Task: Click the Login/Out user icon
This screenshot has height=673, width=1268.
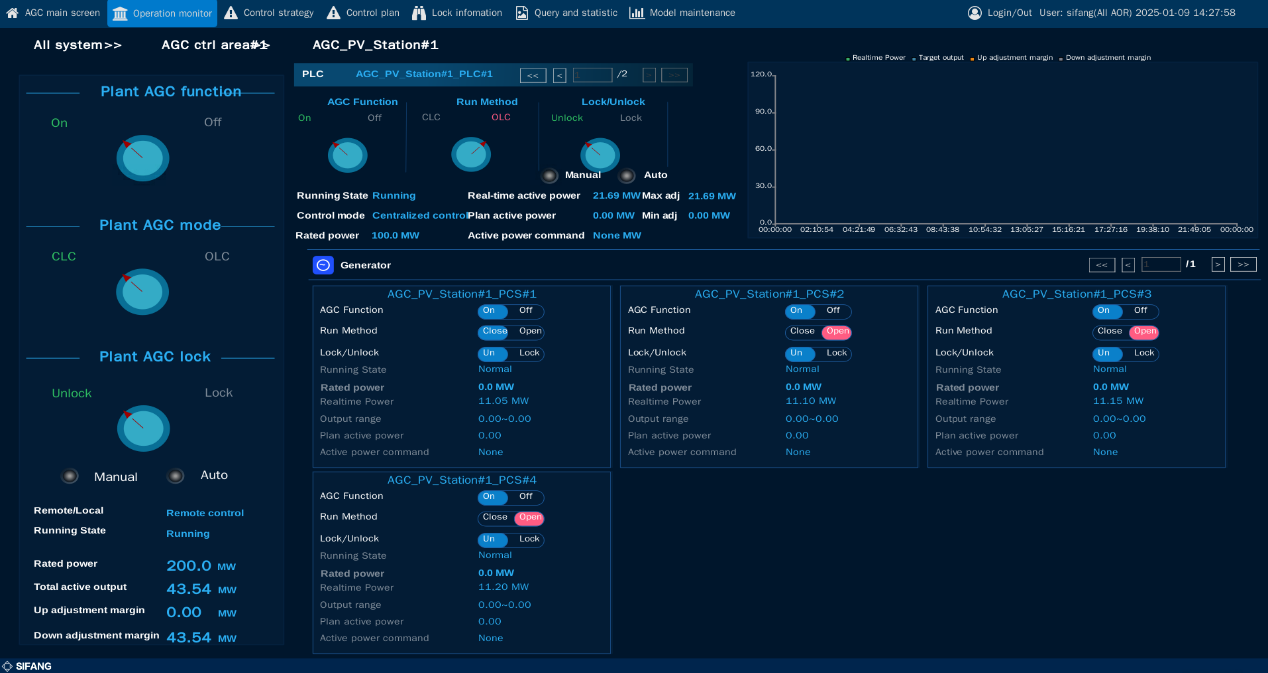Action: click(x=975, y=13)
